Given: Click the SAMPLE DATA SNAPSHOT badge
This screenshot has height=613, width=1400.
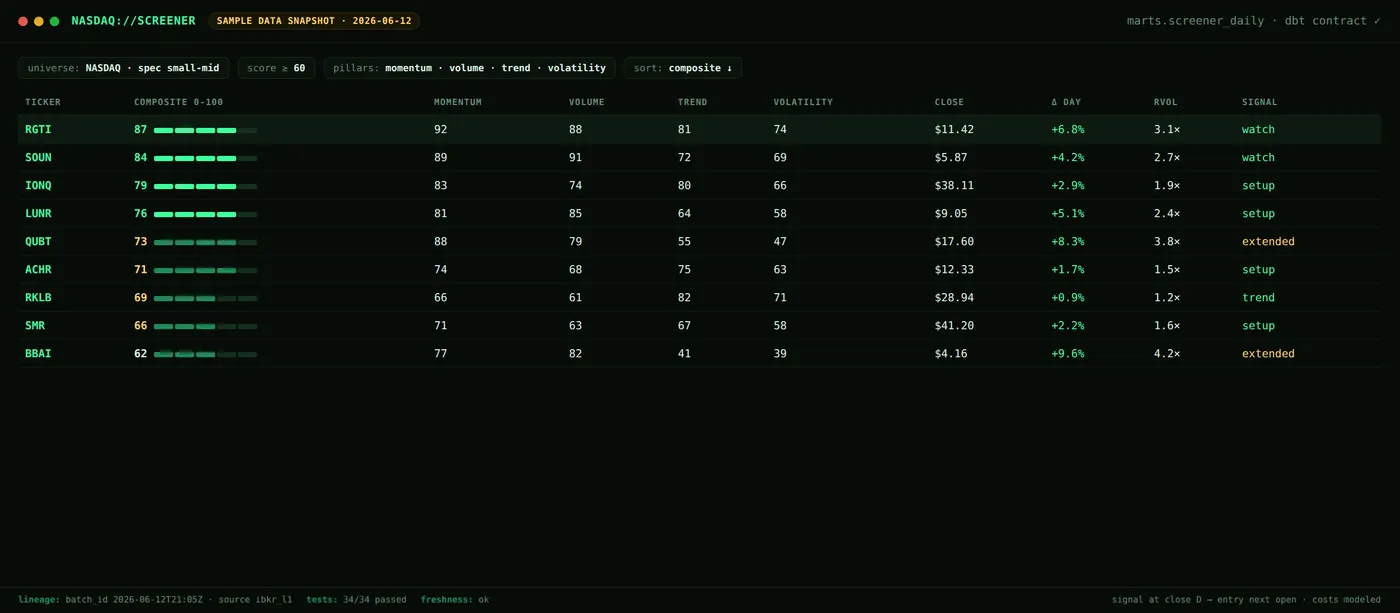Looking at the screenshot, I should pos(314,21).
